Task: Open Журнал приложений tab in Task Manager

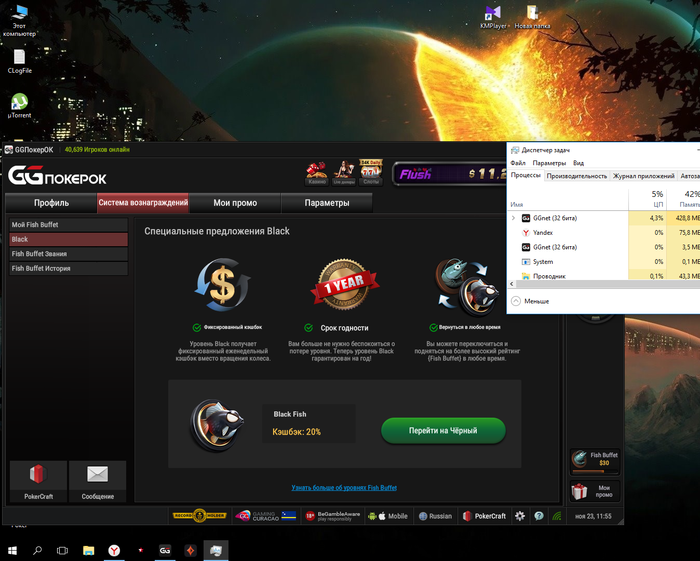Action: (x=643, y=176)
